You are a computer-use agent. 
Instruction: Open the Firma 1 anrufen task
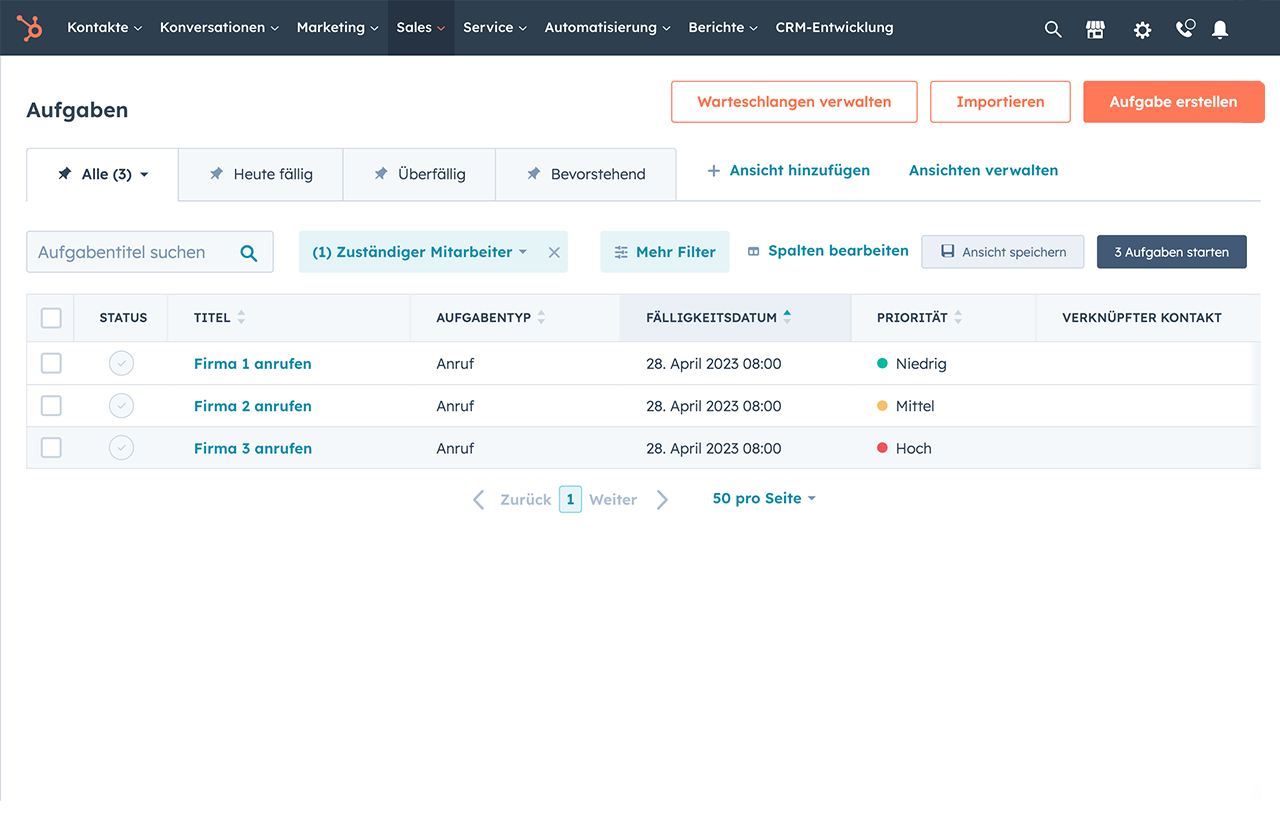pos(253,364)
